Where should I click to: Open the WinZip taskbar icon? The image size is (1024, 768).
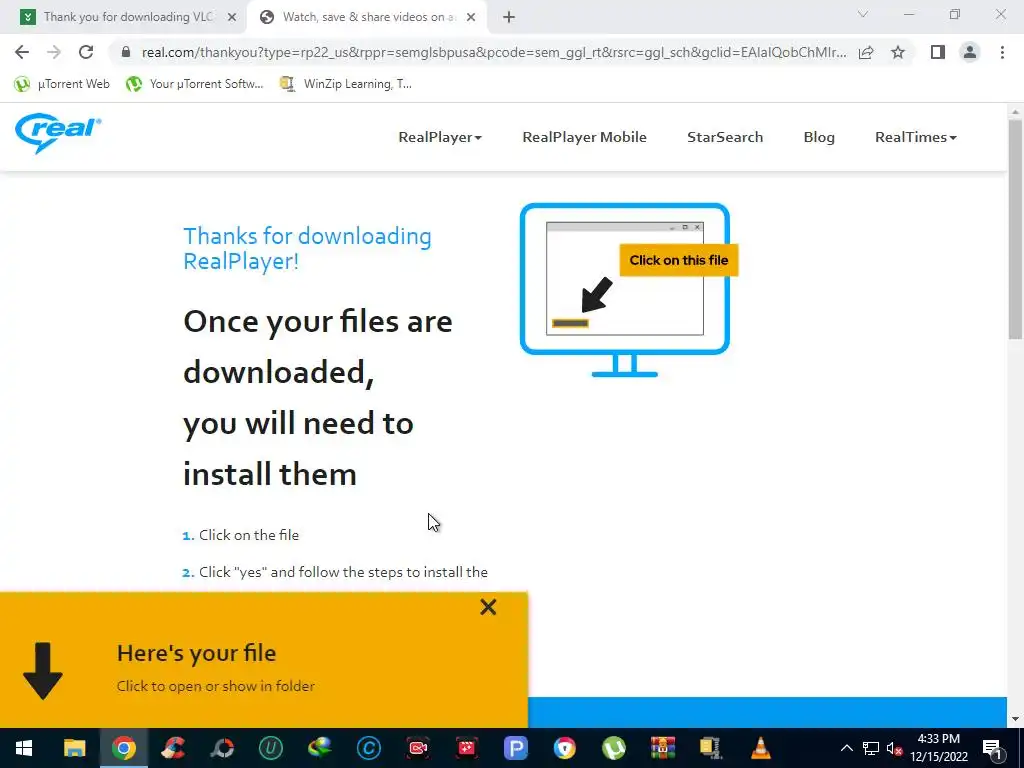point(711,748)
